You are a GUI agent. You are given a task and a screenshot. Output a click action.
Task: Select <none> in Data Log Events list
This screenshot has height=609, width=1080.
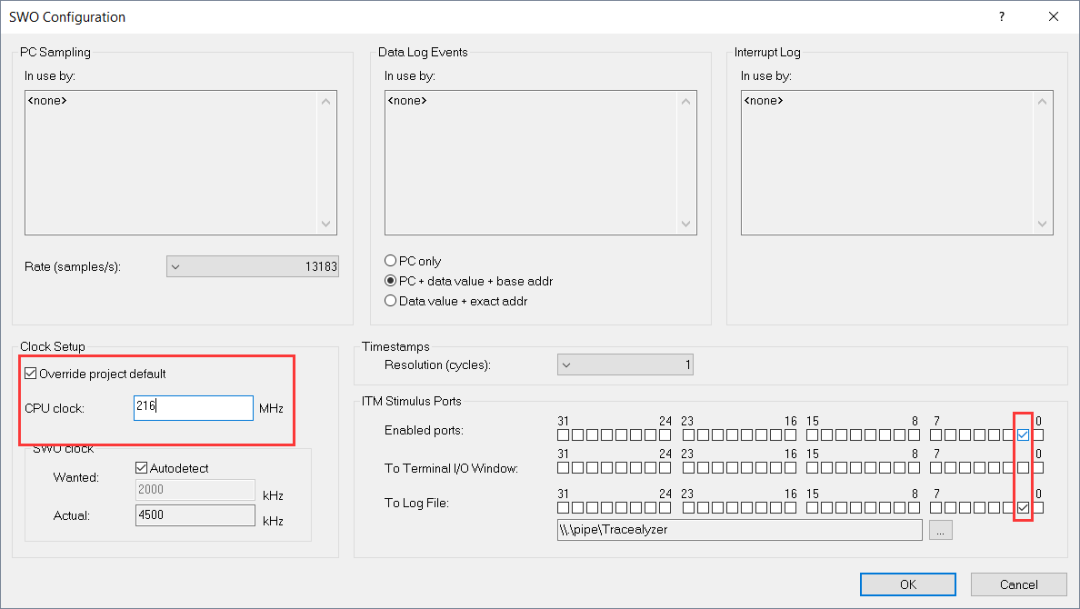point(407,101)
